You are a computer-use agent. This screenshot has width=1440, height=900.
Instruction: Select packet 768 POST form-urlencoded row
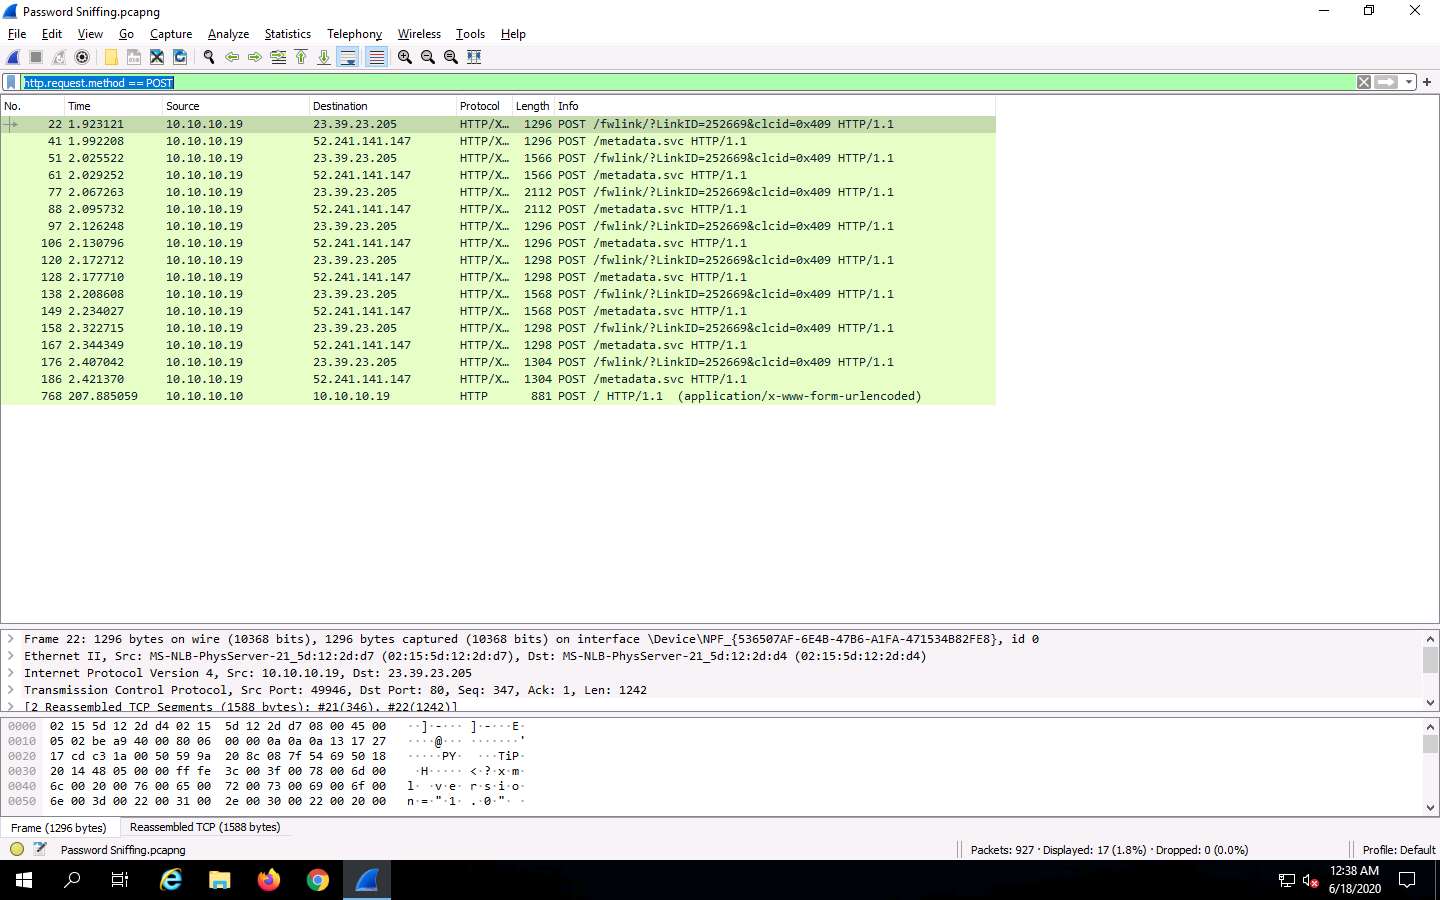(498, 396)
